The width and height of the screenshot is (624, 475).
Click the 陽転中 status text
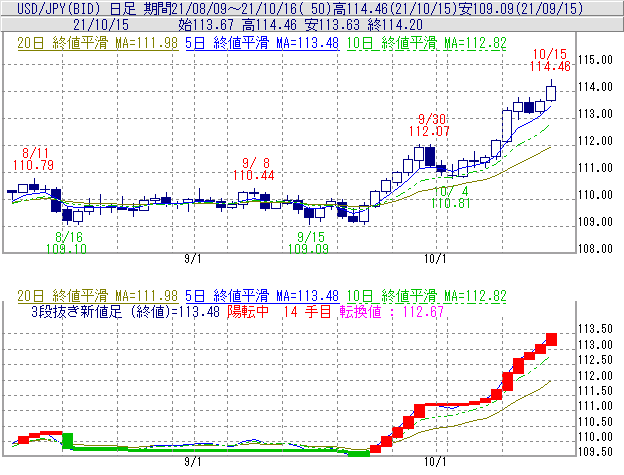248,311
